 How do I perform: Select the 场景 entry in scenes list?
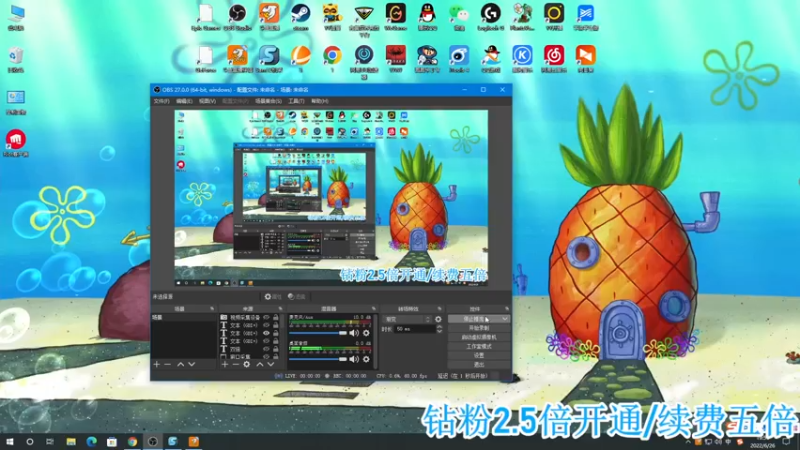(184, 317)
